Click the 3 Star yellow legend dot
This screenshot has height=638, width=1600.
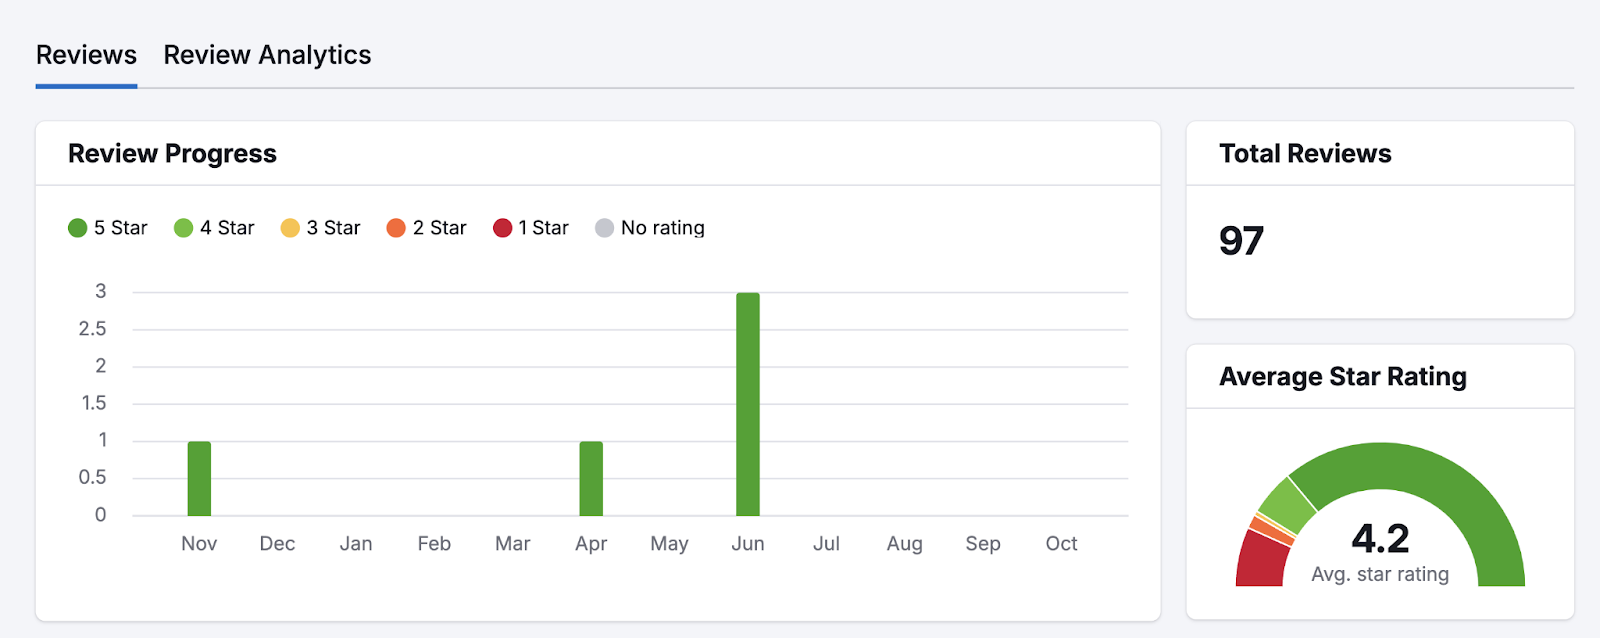click(290, 227)
